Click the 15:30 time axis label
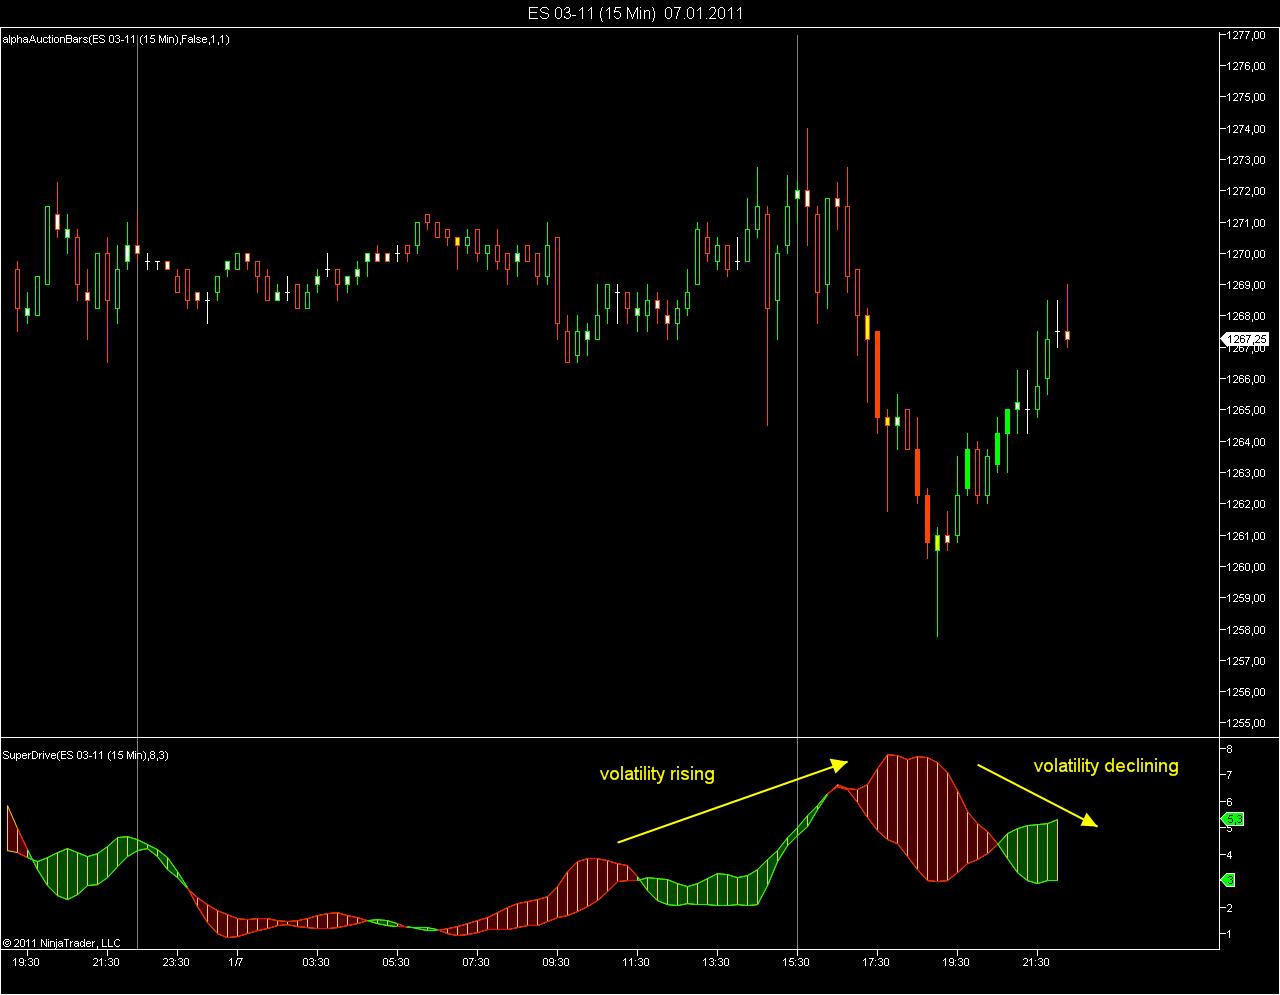The image size is (1280, 995). pos(796,962)
